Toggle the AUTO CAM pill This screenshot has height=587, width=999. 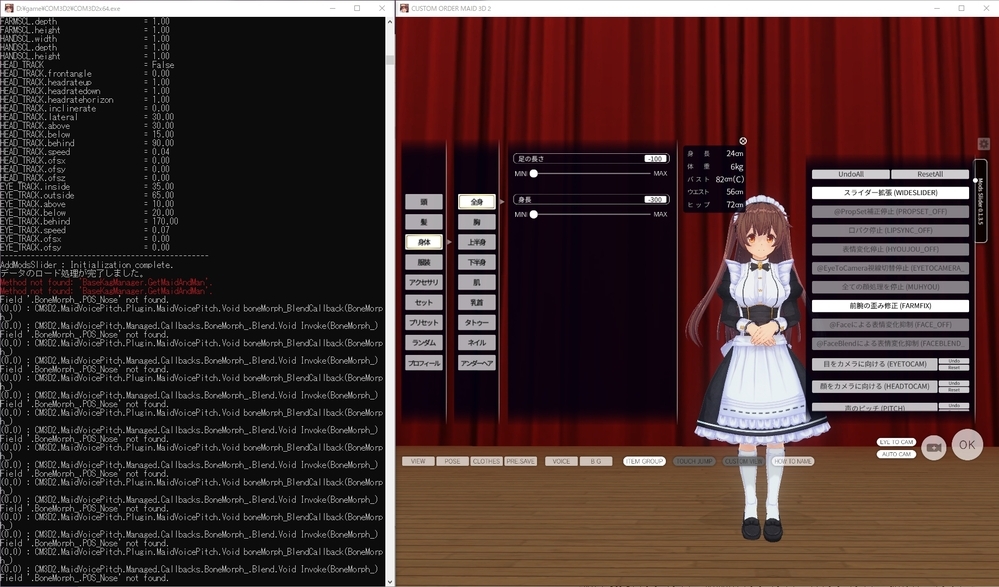pyautogui.click(x=896, y=454)
